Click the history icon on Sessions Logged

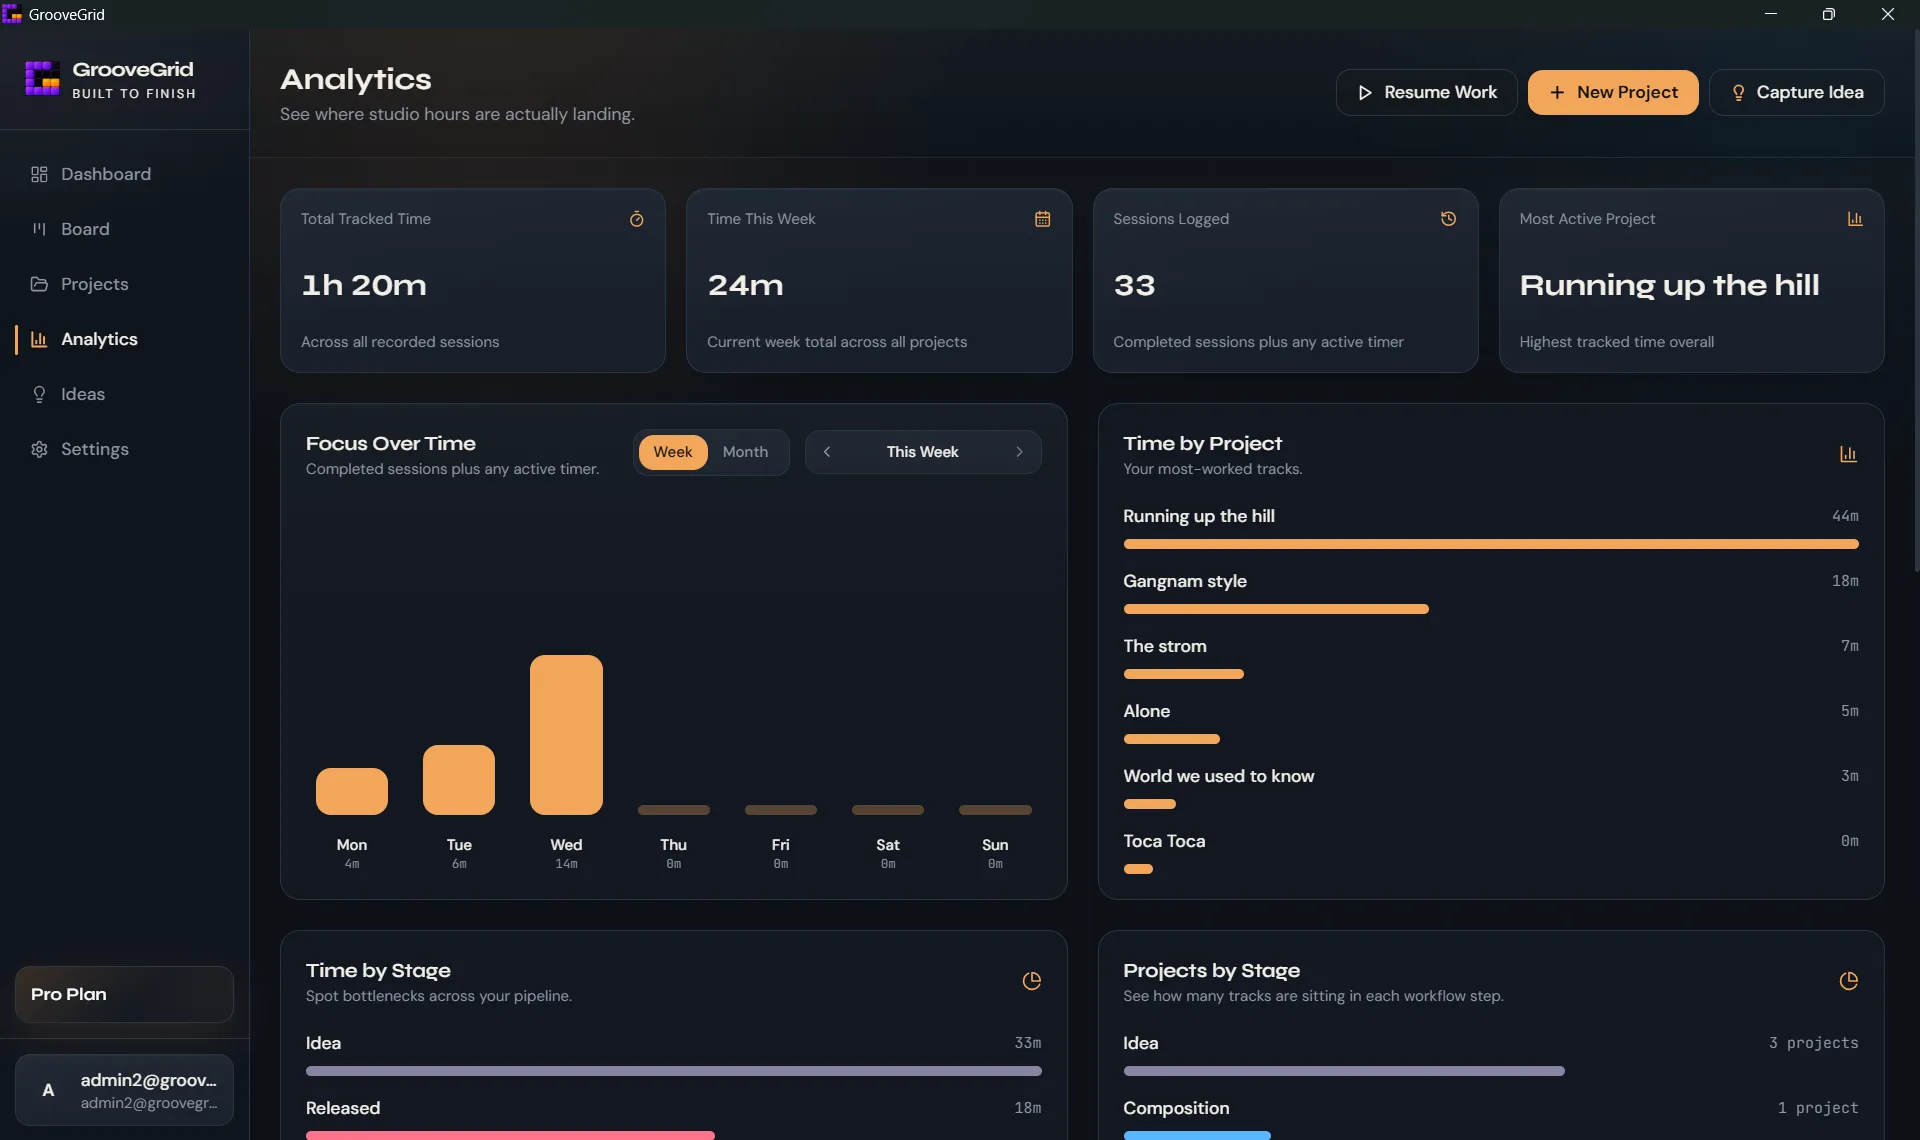pyautogui.click(x=1448, y=219)
